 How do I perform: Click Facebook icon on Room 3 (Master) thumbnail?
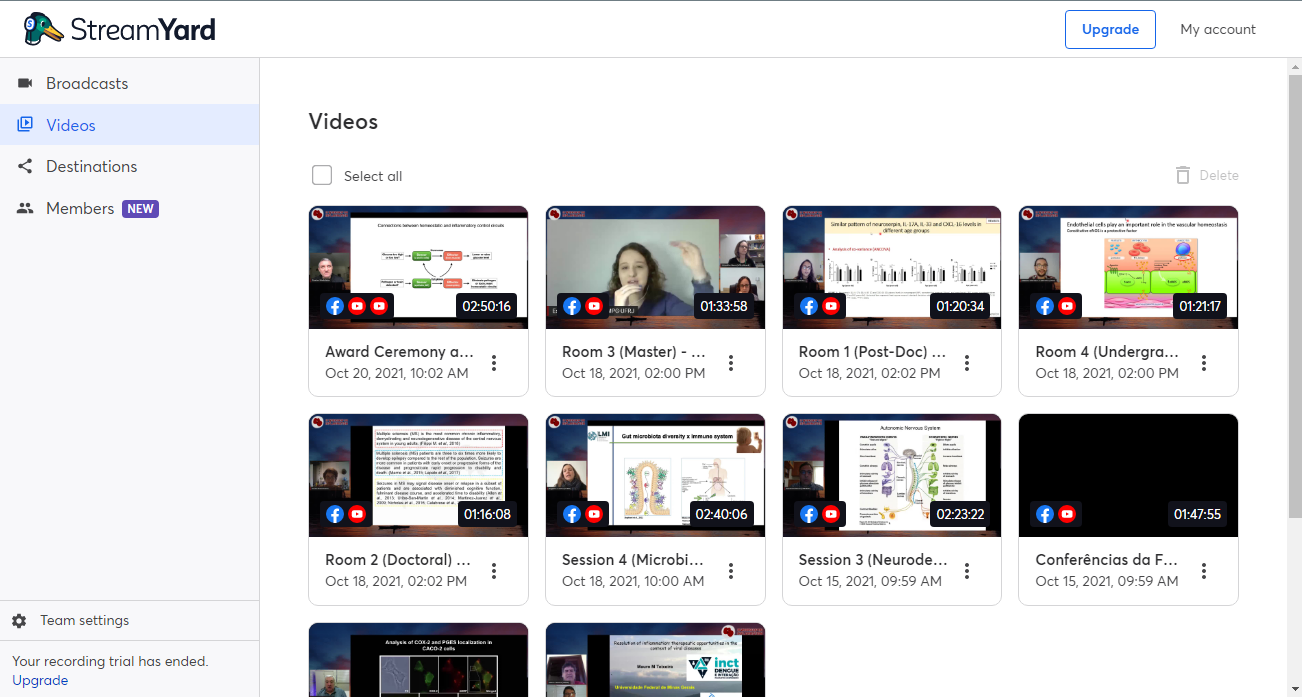[x=572, y=306]
